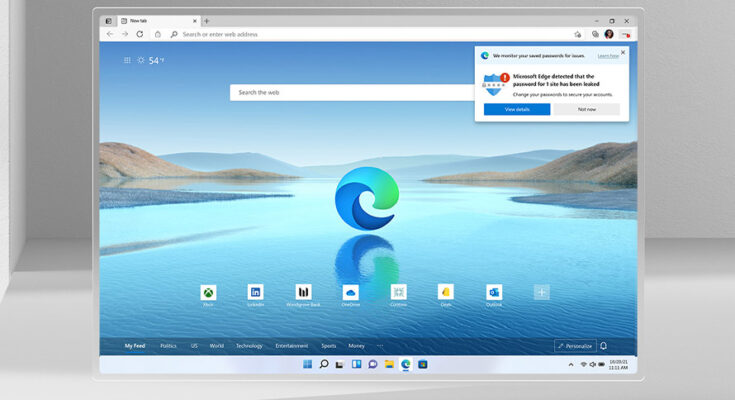Click Not now in password alert
The height and width of the screenshot is (400, 735).
(586, 109)
